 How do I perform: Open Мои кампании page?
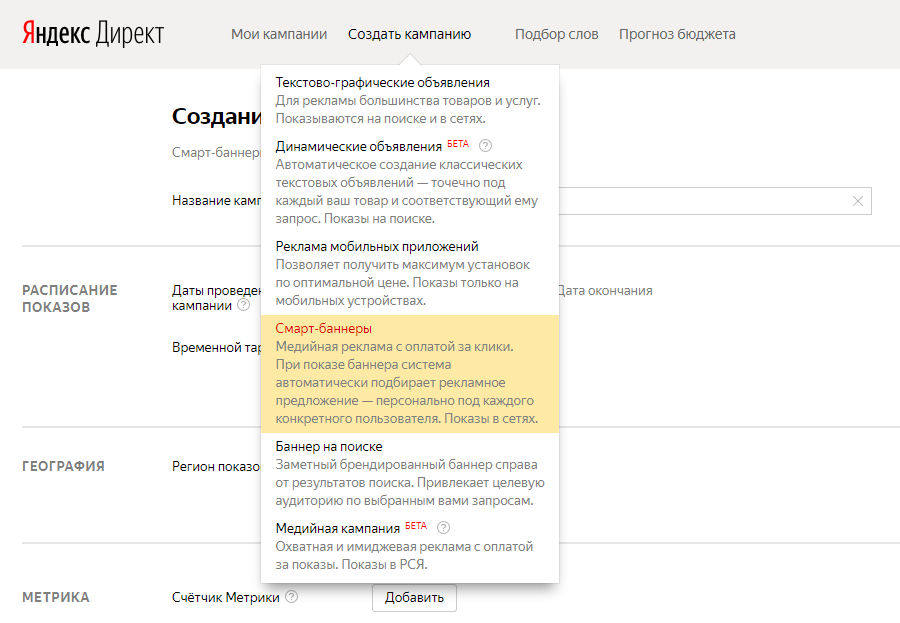pos(279,34)
